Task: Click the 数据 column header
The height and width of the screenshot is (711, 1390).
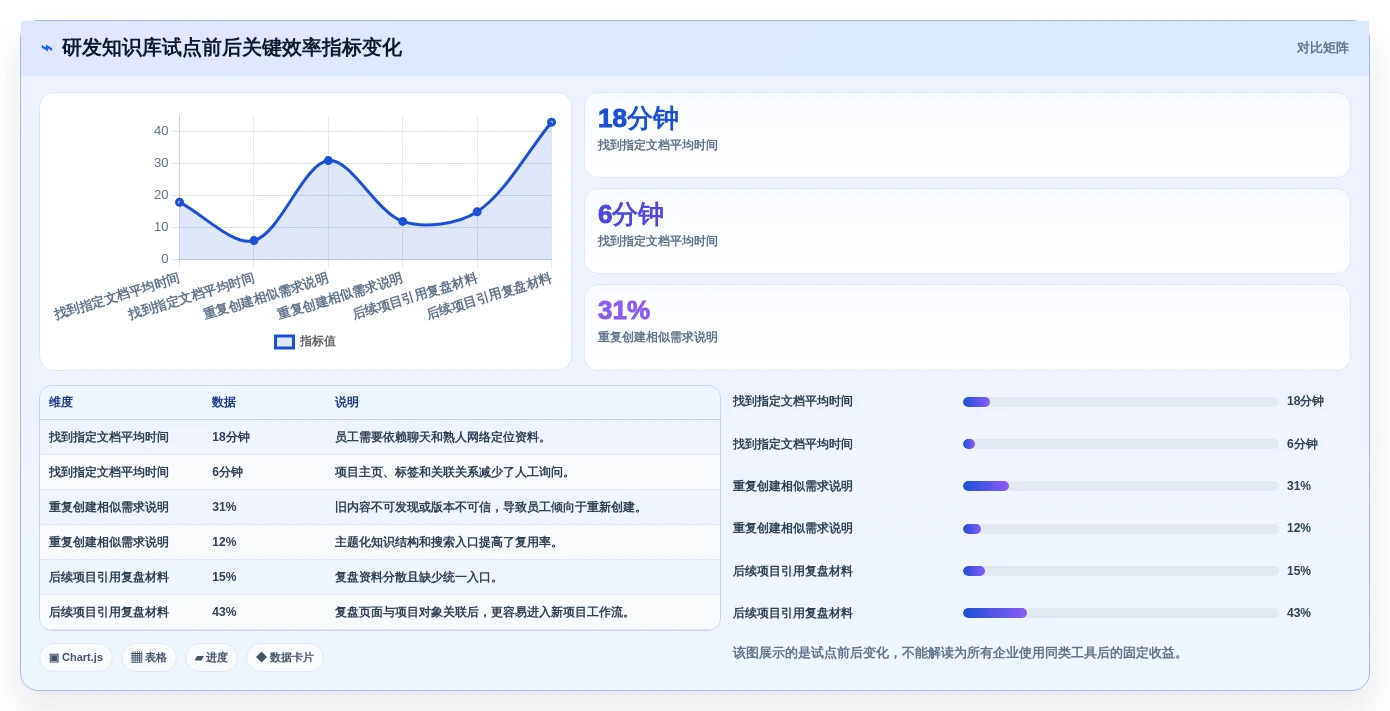Action: tap(224, 402)
